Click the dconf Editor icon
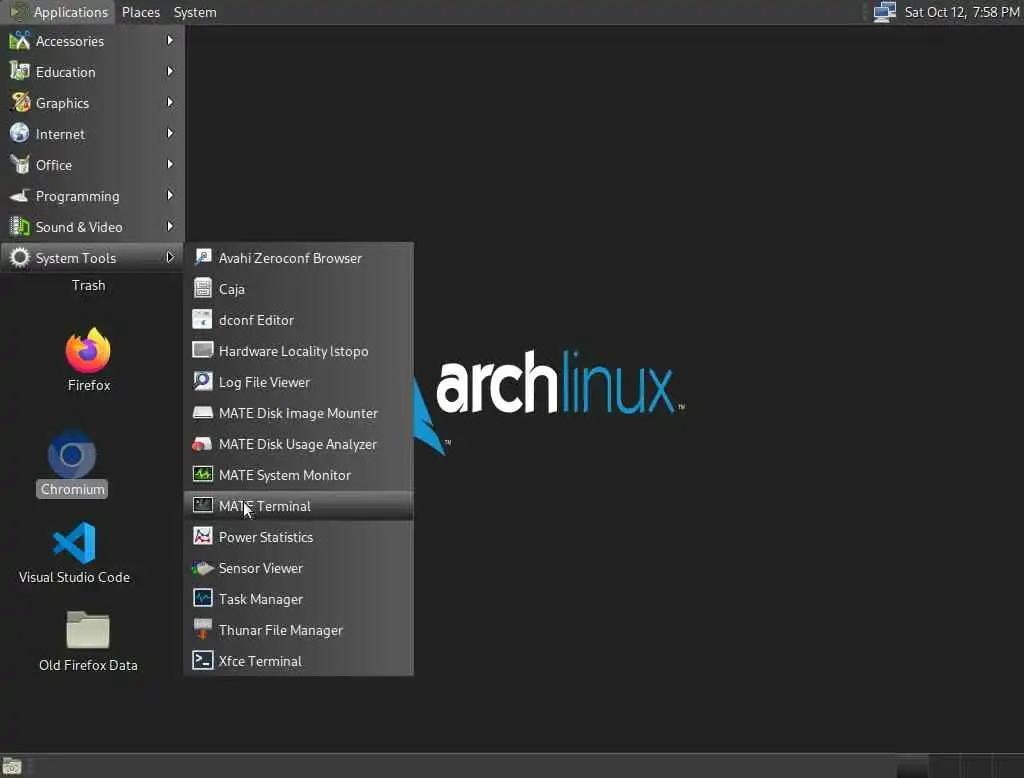This screenshot has width=1024, height=778. 202,319
